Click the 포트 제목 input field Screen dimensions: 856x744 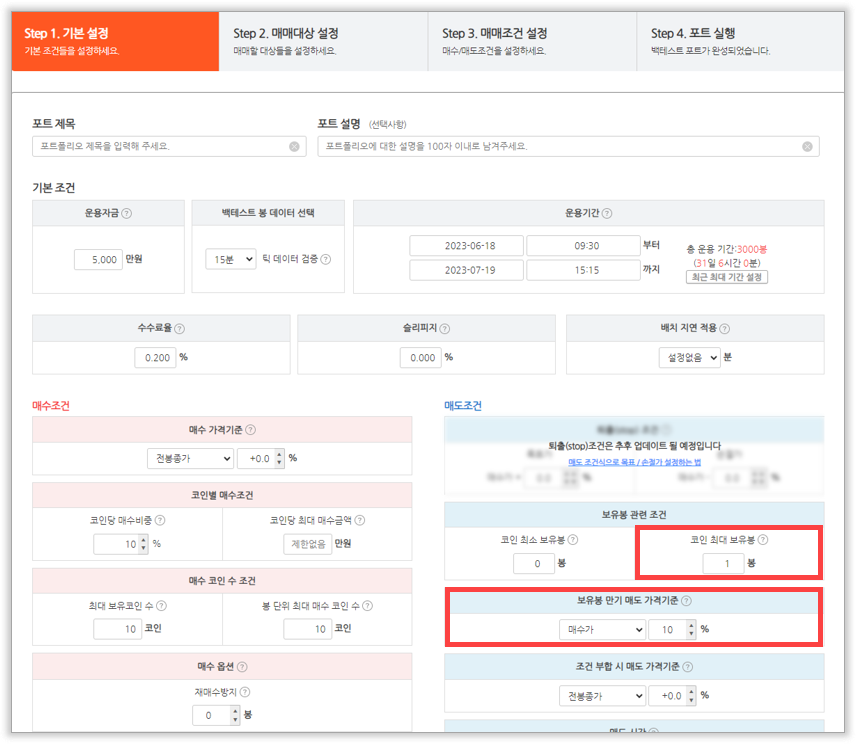pos(160,147)
